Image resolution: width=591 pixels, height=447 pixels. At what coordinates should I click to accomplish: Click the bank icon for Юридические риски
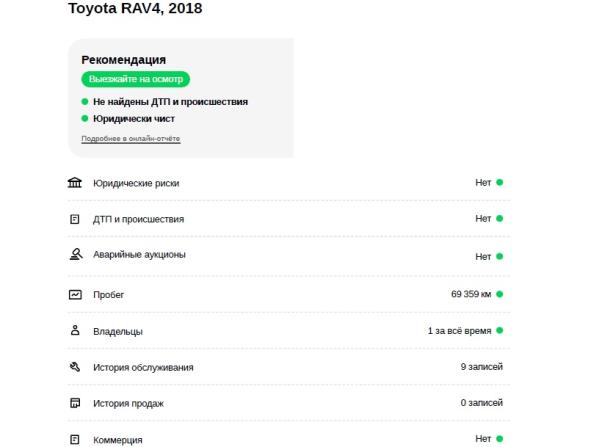click(x=75, y=183)
